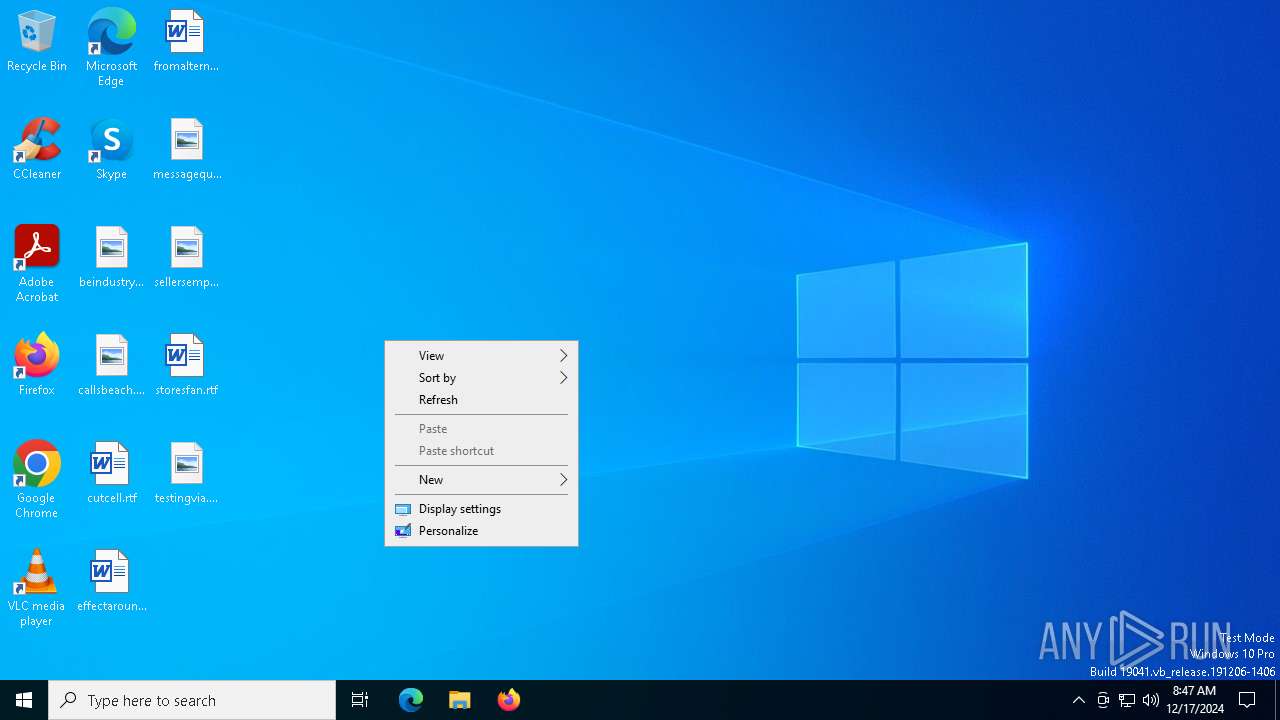Select the Skype desktop shortcut
The width and height of the screenshot is (1280, 720).
coord(111,150)
